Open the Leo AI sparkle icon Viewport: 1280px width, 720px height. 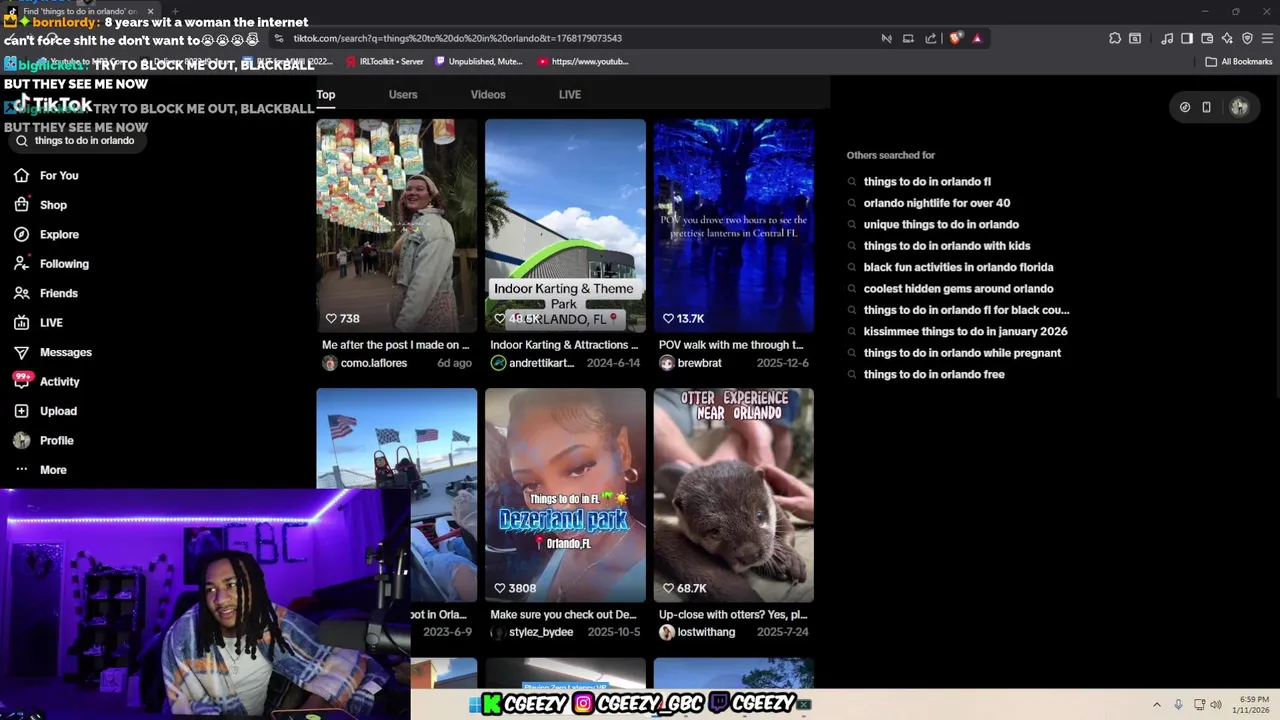pyautogui.click(x=1227, y=38)
